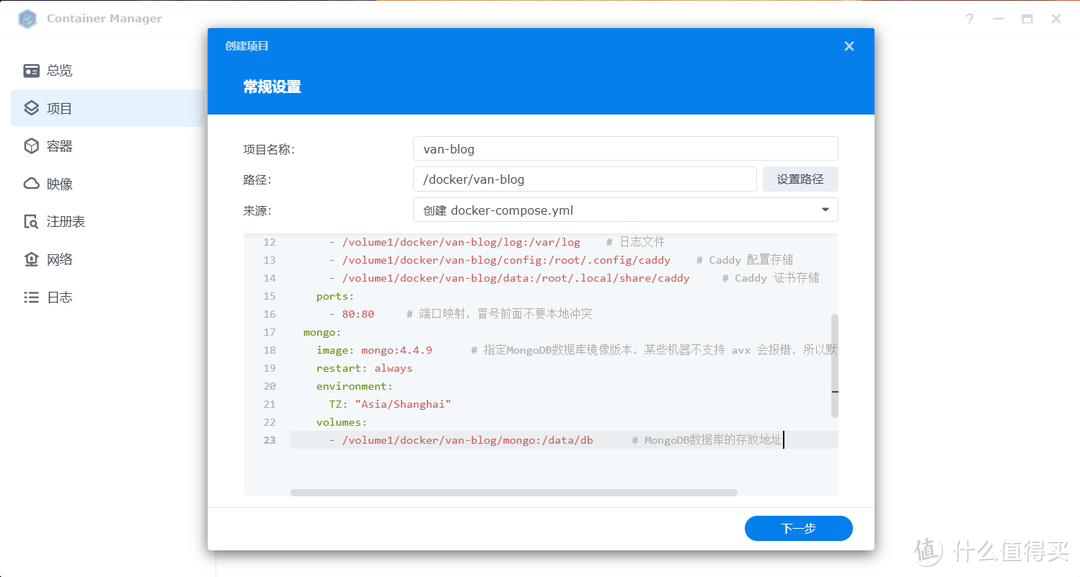Open the help question mark icon
1080x577 pixels.
click(x=969, y=19)
